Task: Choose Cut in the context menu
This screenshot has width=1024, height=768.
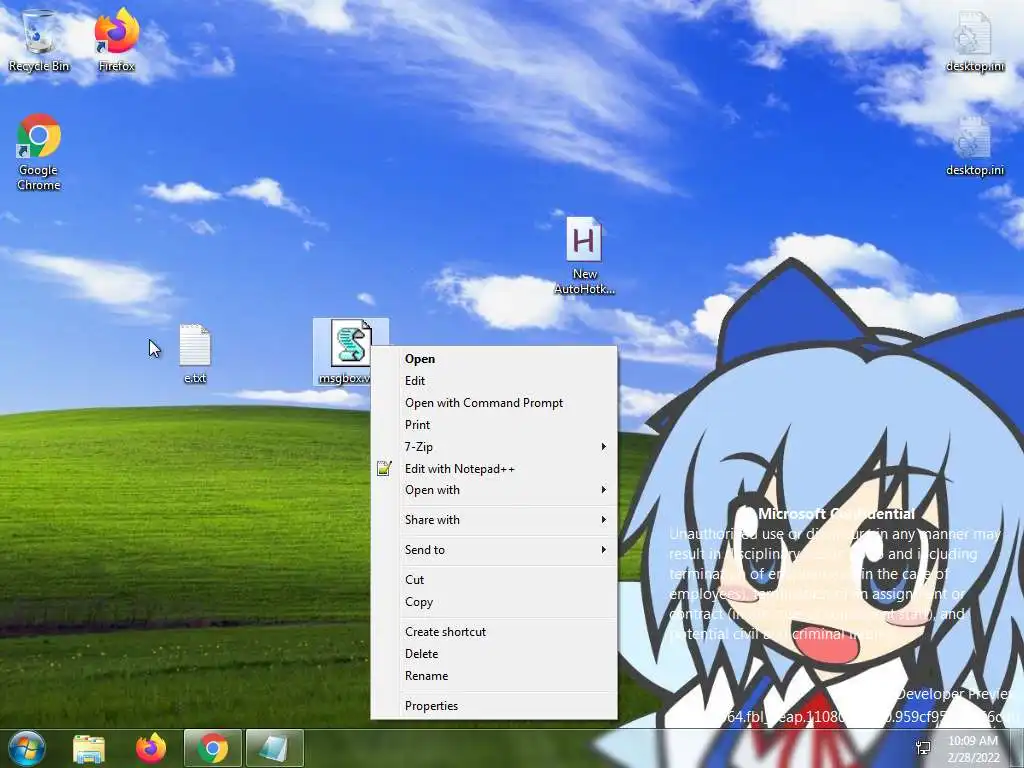Action: pos(494,579)
